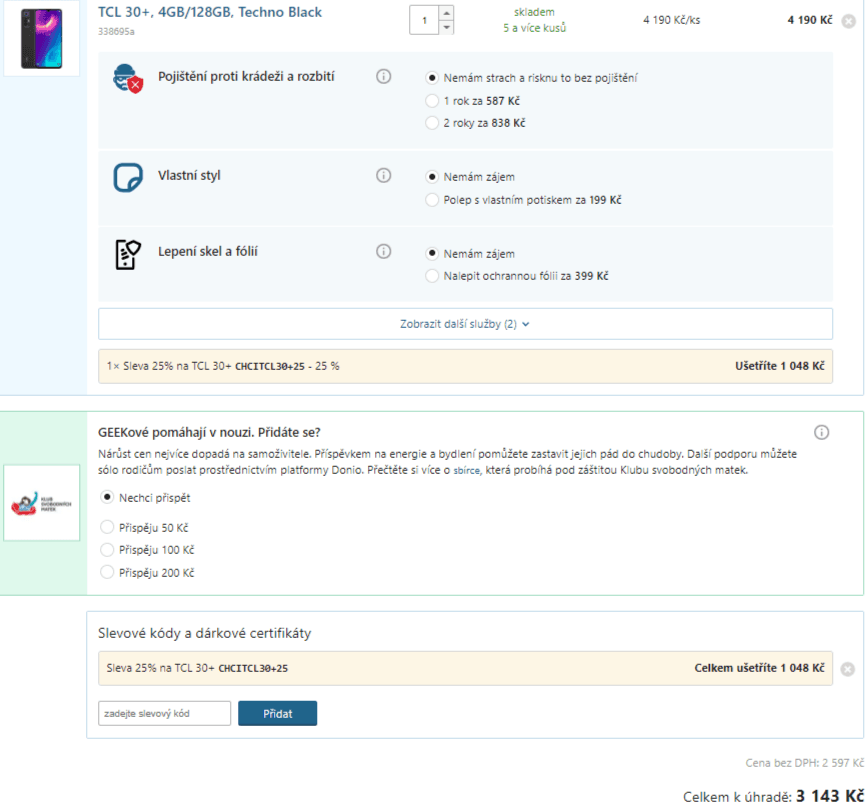Screen dimensions: 867x811
Task: Click the product code 338695a
Action: (116, 32)
